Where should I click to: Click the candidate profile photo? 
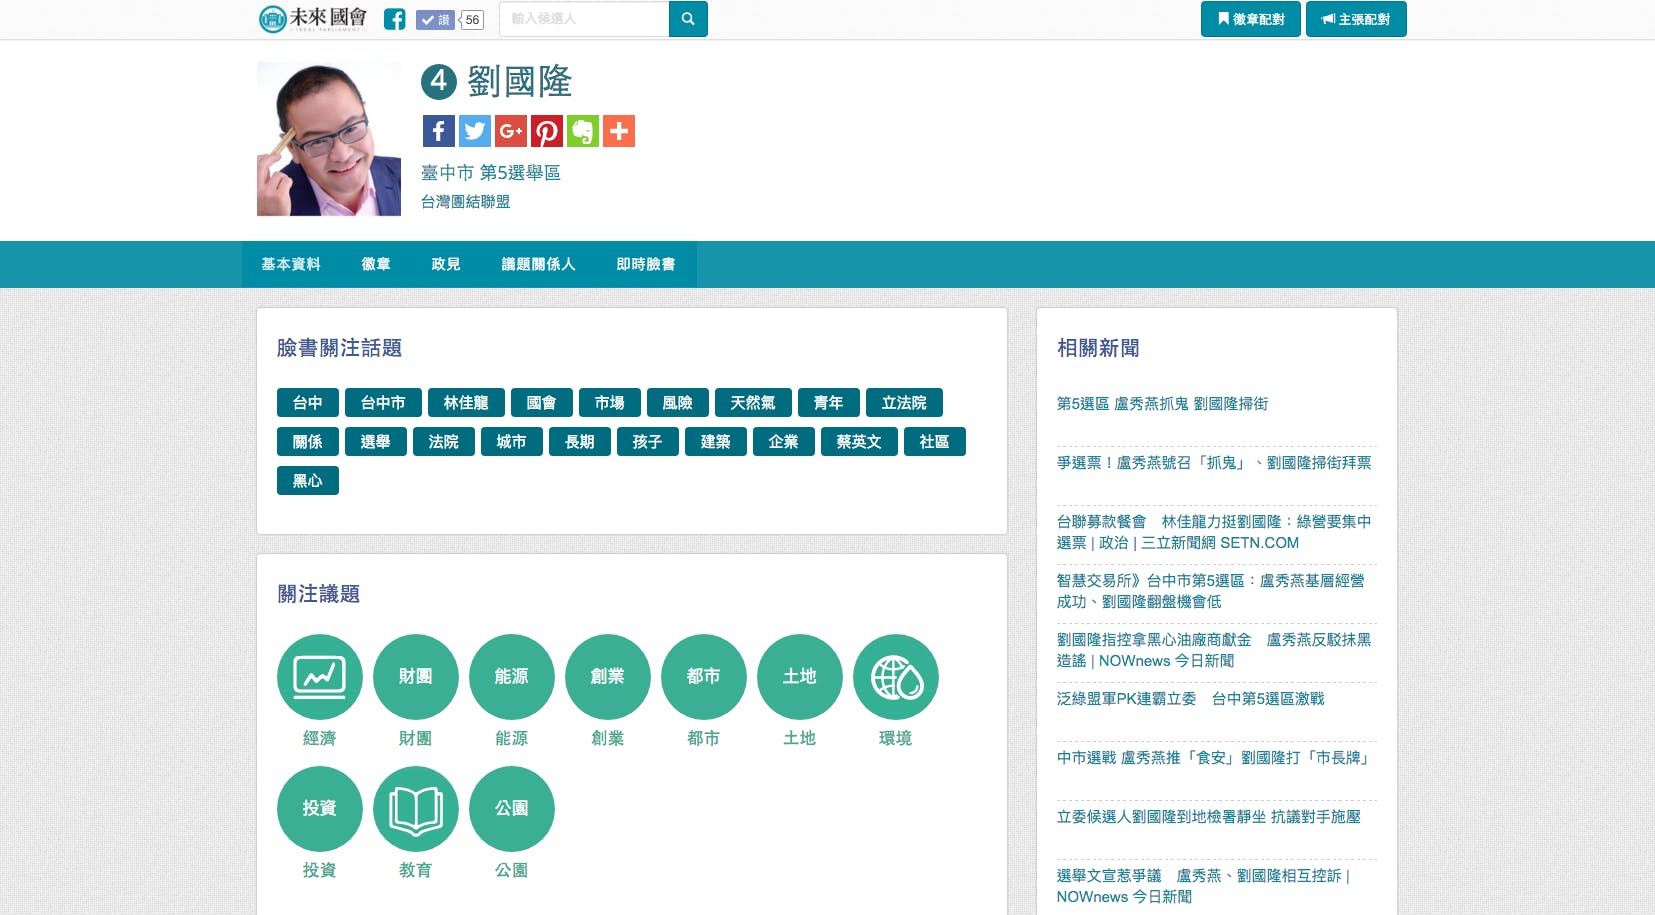(x=328, y=138)
